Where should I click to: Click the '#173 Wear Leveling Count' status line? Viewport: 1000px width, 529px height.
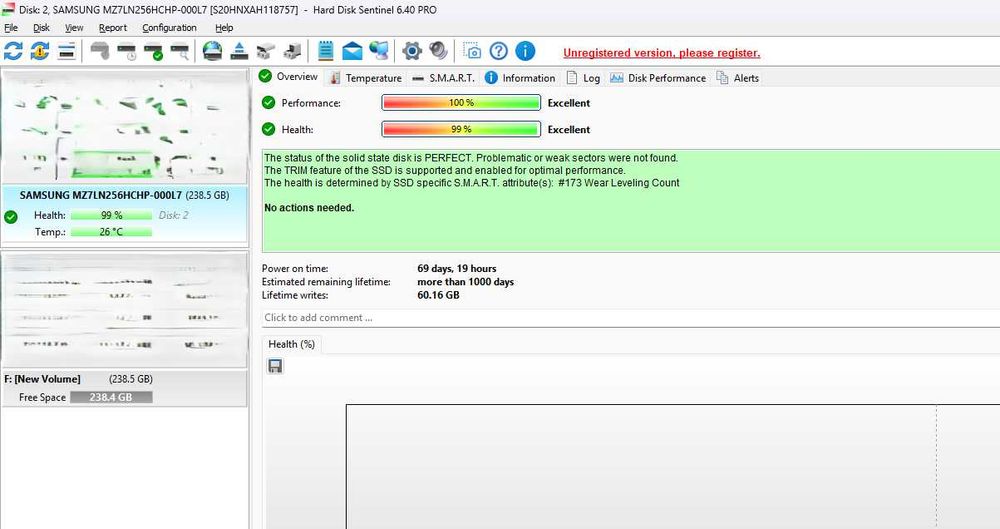(x=471, y=183)
